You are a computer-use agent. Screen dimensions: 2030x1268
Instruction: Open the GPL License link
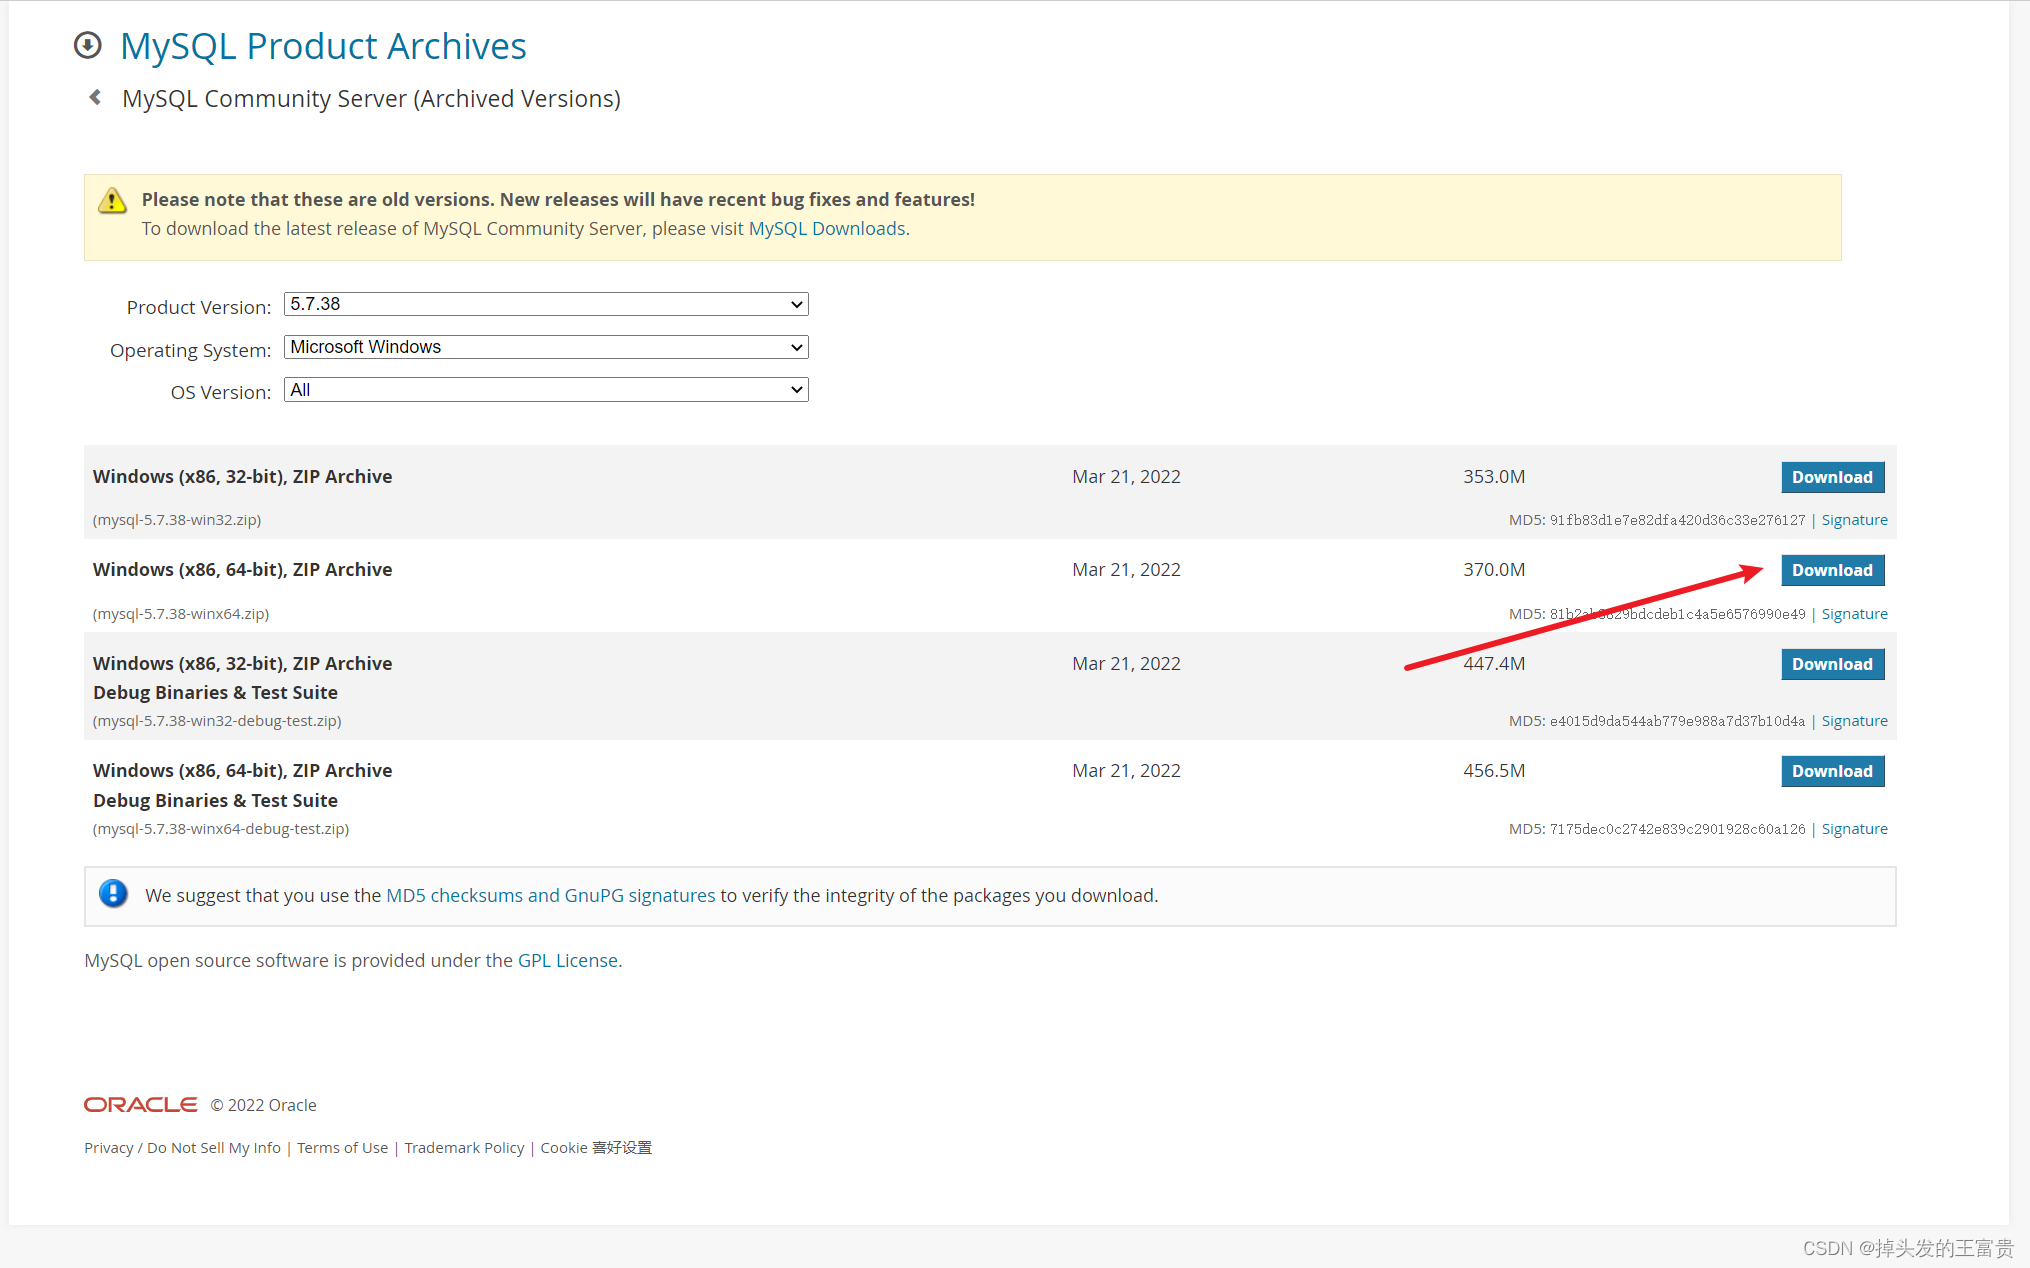click(568, 960)
